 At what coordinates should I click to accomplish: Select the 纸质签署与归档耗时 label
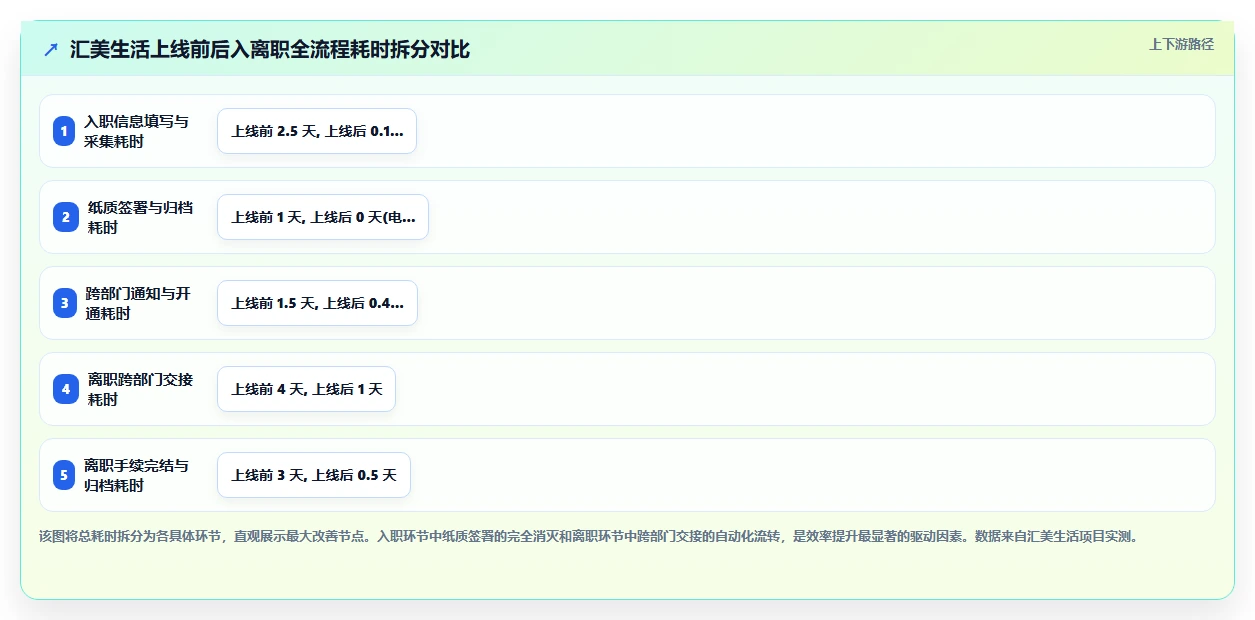[x=141, y=217]
